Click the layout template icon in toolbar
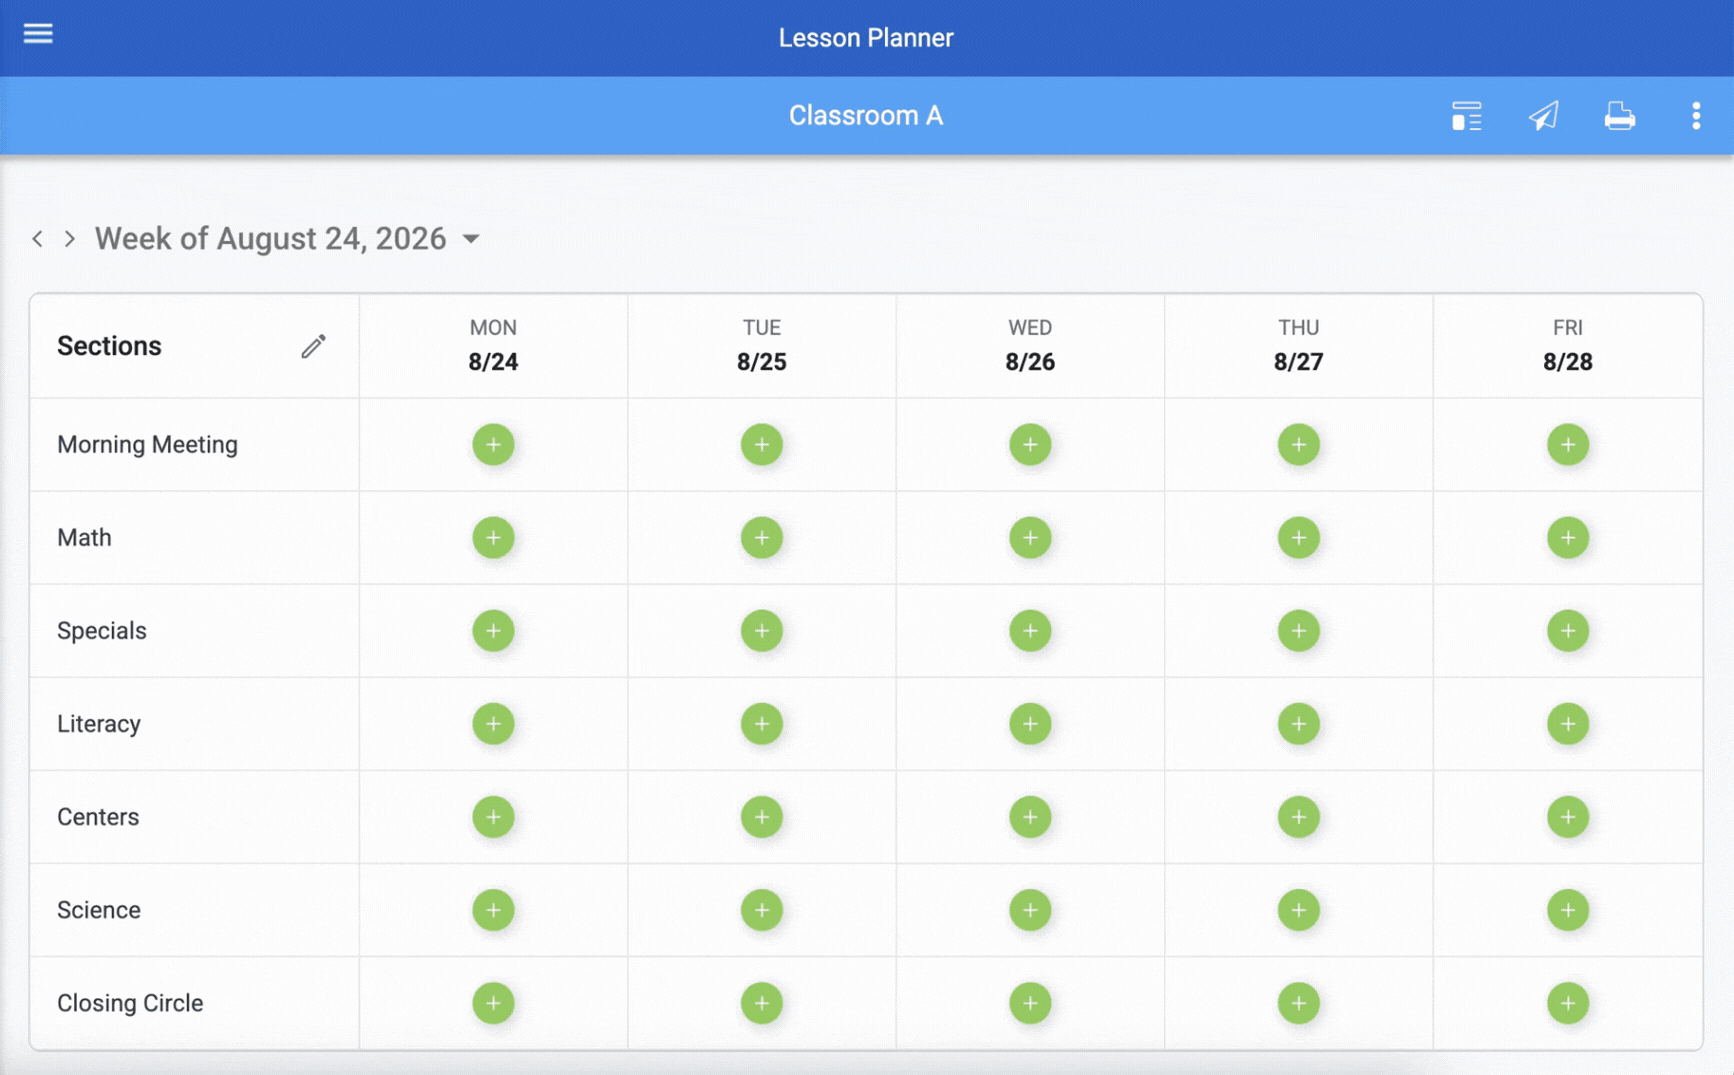The height and width of the screenshot is (1075, 1734). [1466, 116]
